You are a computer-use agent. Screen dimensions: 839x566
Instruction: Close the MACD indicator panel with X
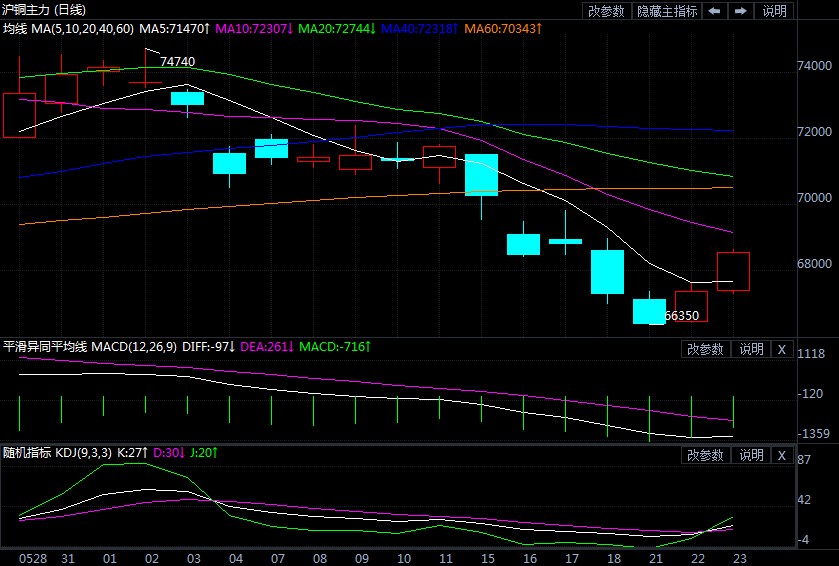click(x=782, y=349)
